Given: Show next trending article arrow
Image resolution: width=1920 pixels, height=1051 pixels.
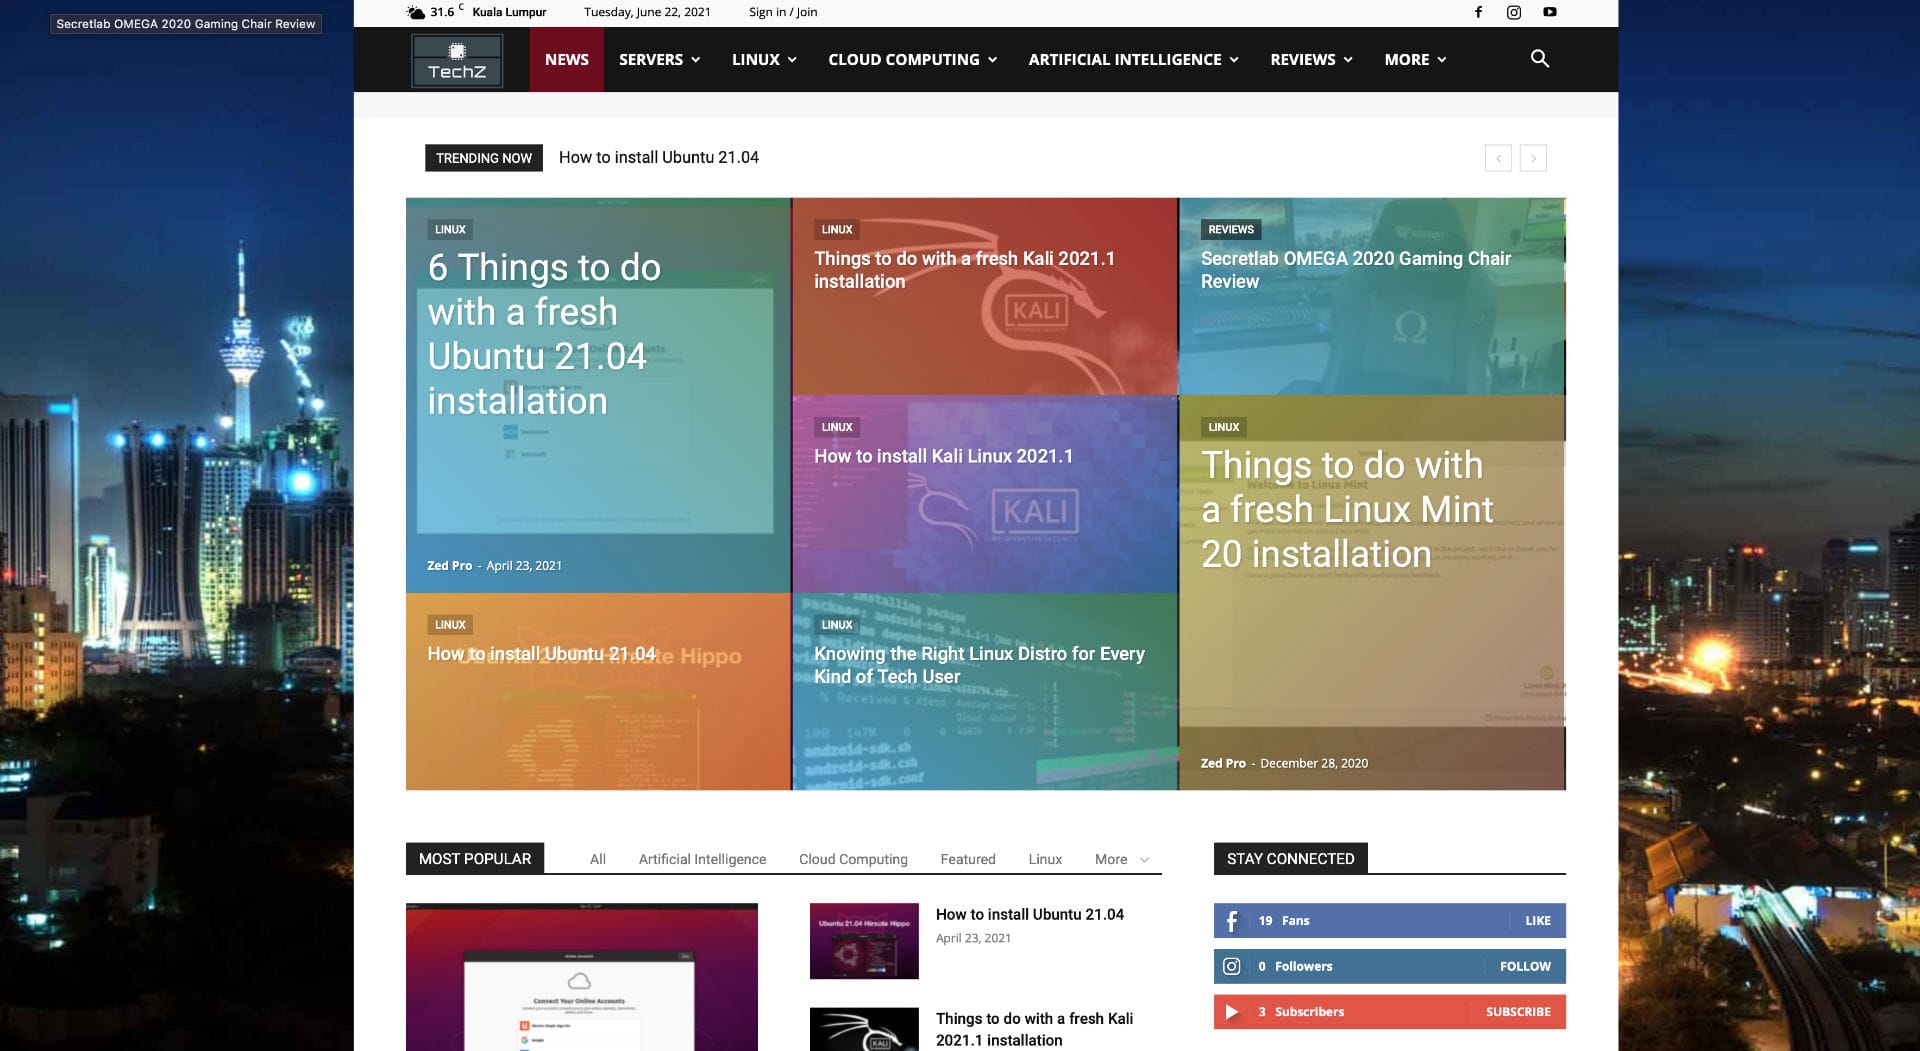Looking at the screenshot, I should pyautogui.click(x=1533, y=158).
